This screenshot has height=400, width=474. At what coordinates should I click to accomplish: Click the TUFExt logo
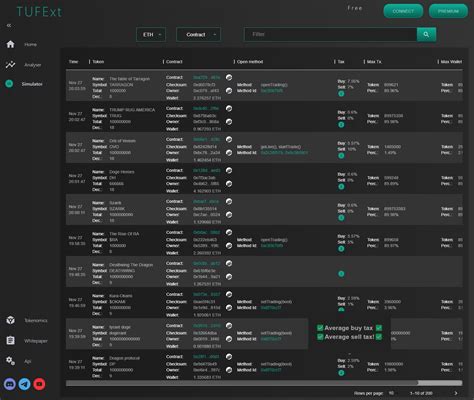(x=39, y=12)
